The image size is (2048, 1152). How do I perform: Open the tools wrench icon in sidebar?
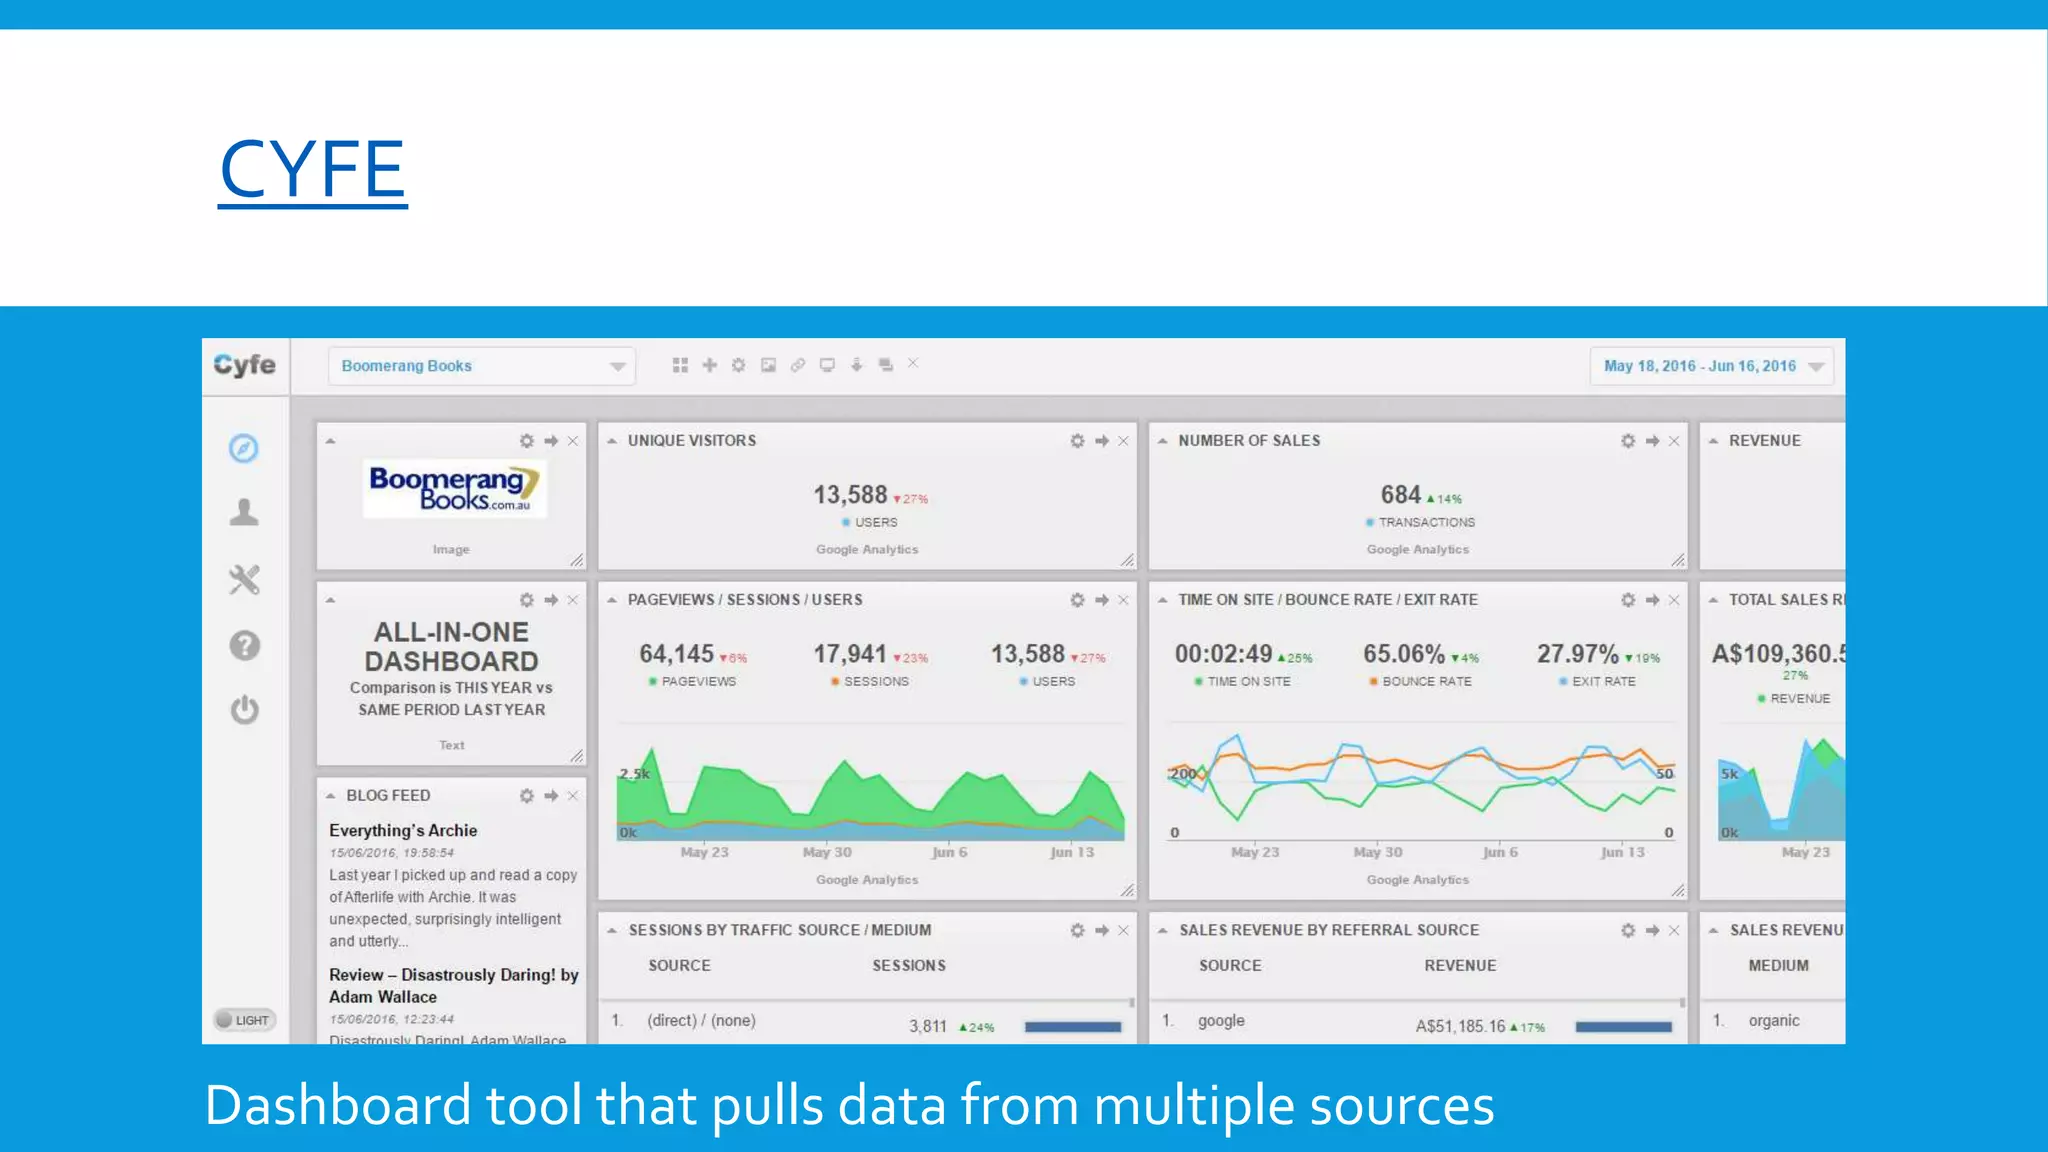(x=244, y=579)
